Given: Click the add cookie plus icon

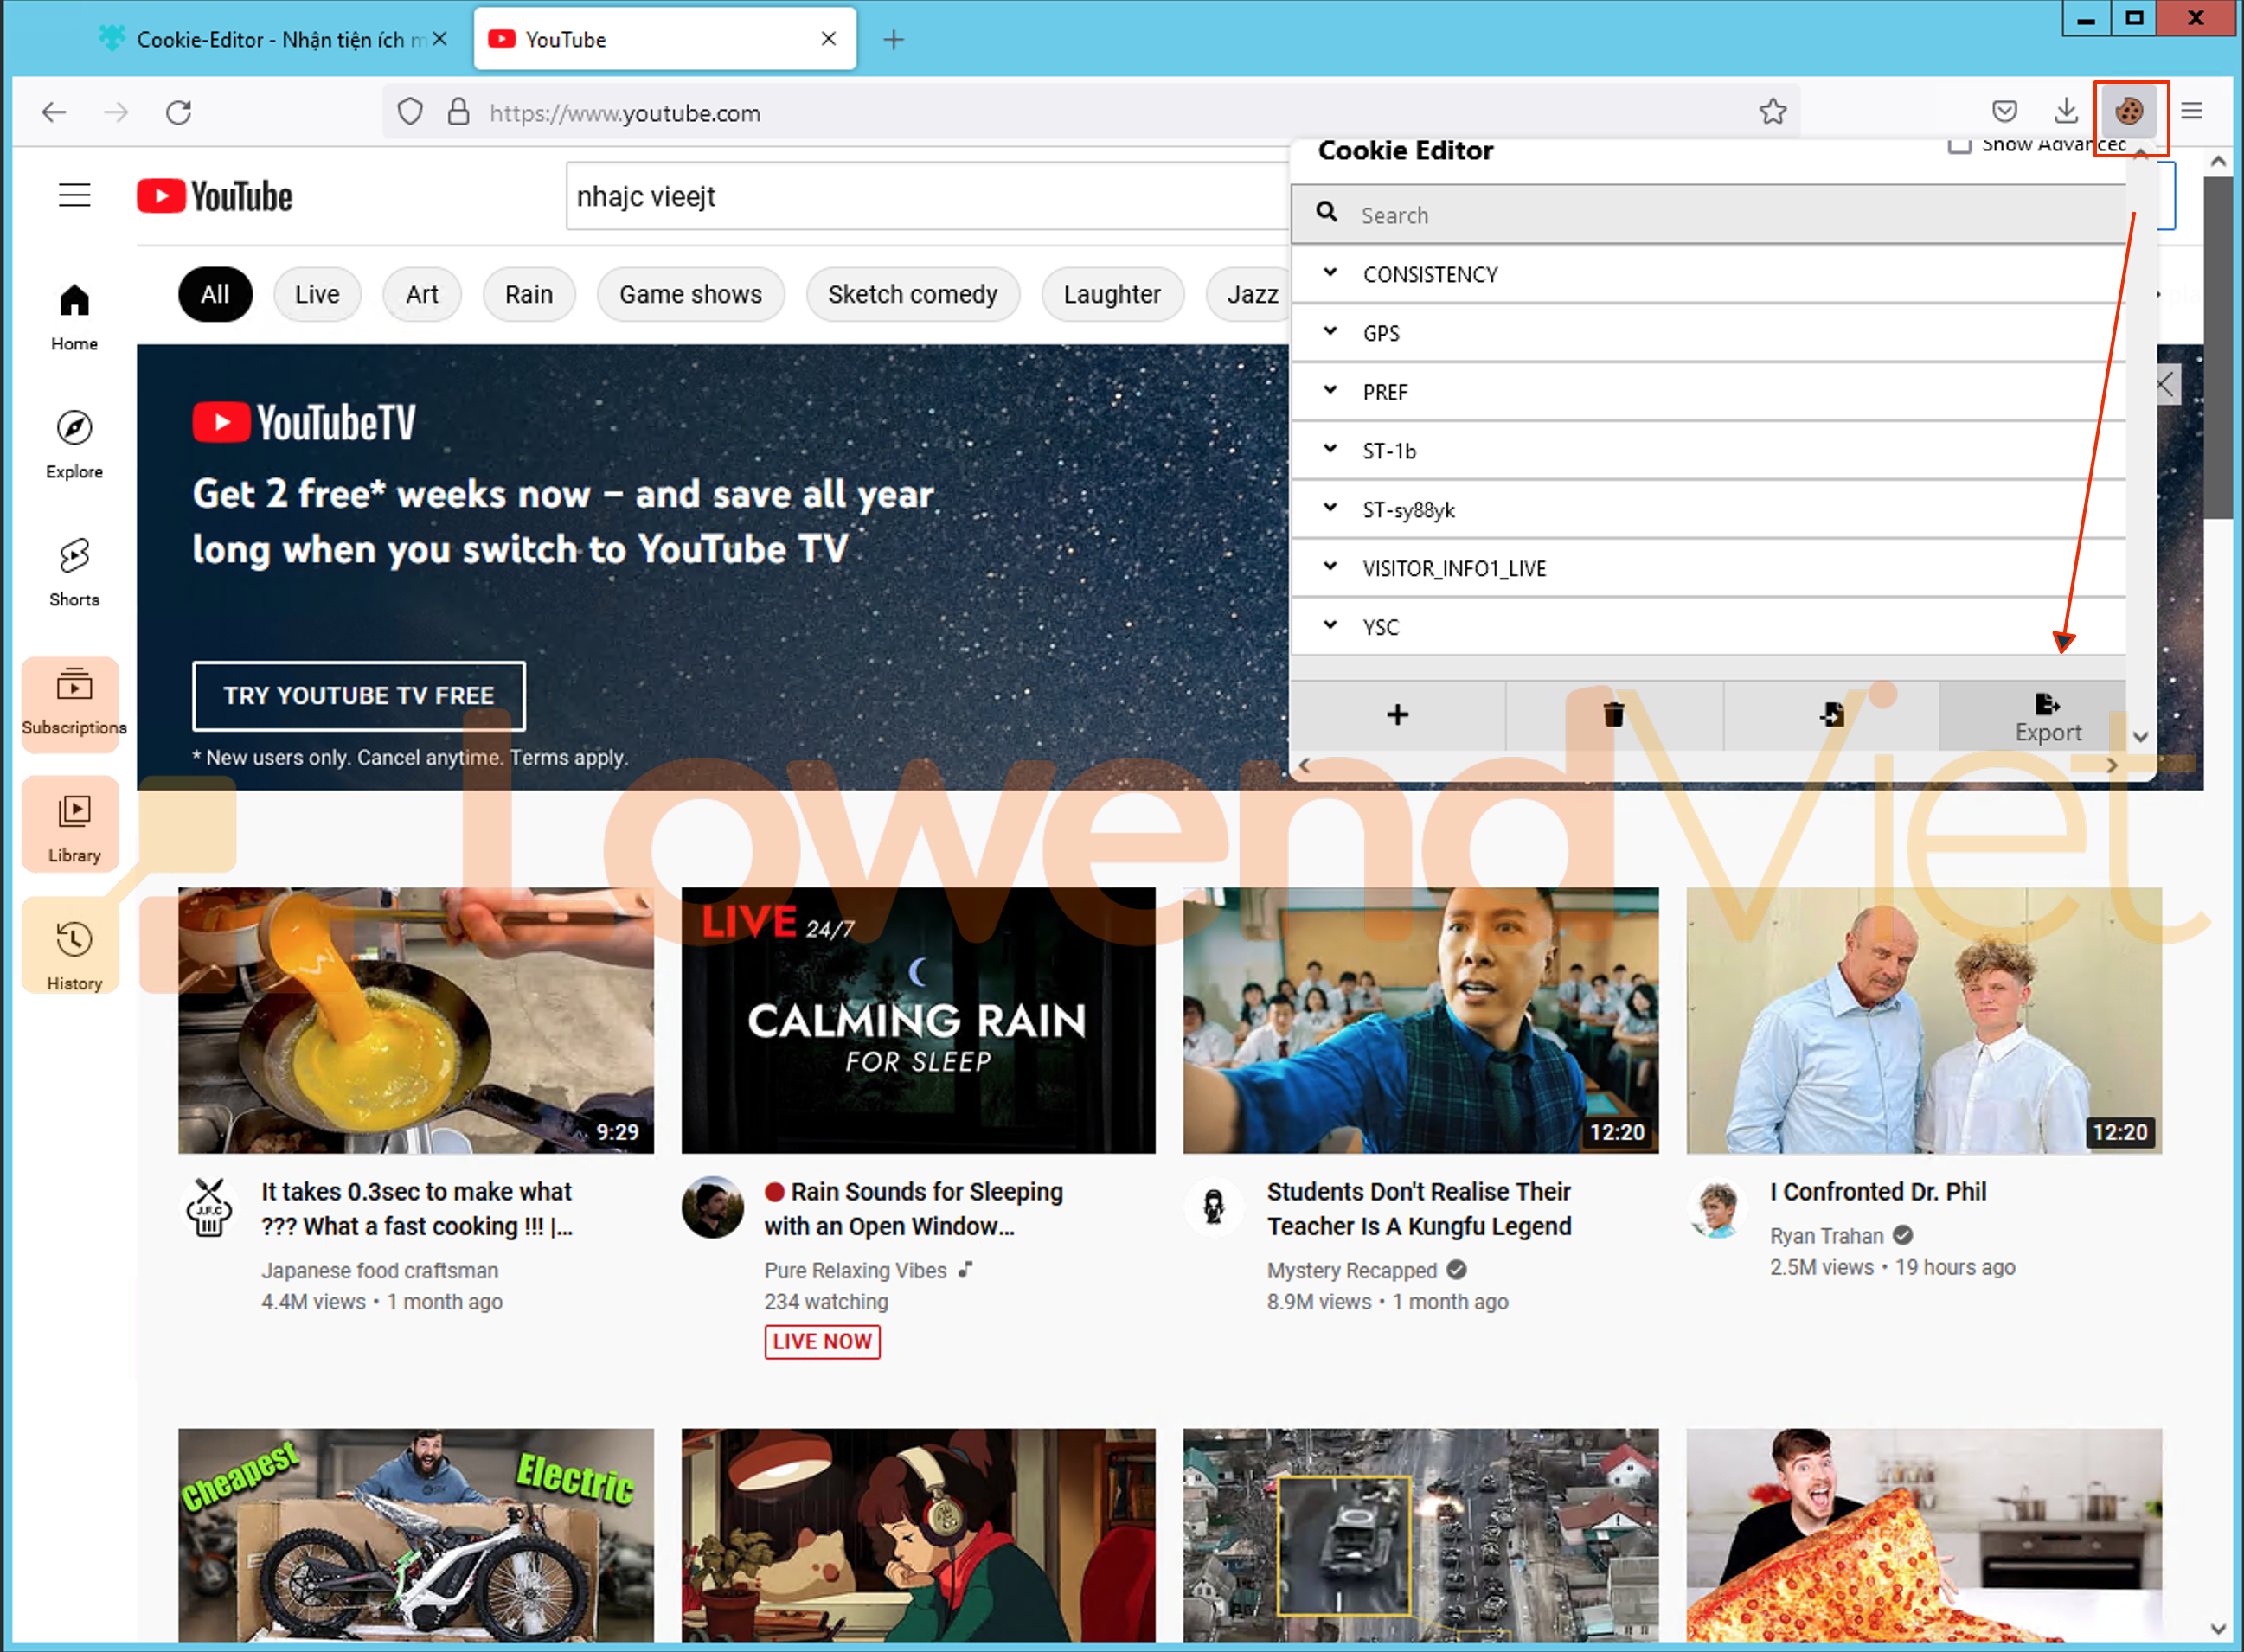Looking at the screenshot, I should [x=1397, y=715].
